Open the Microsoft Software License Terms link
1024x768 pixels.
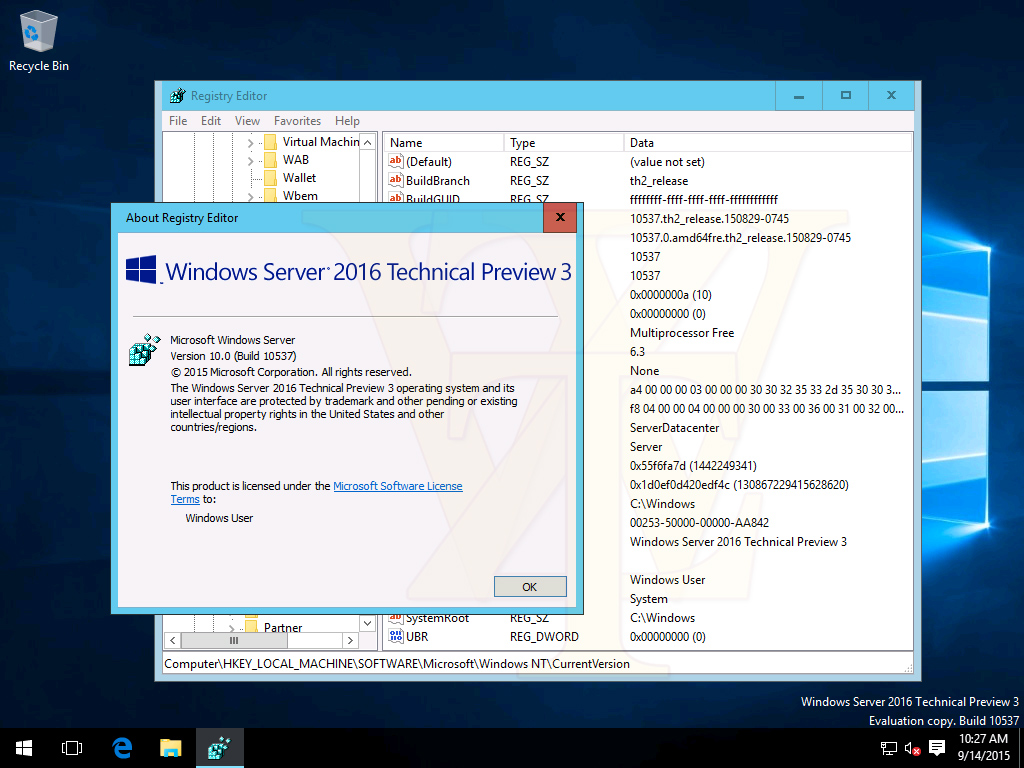(397, 486)
